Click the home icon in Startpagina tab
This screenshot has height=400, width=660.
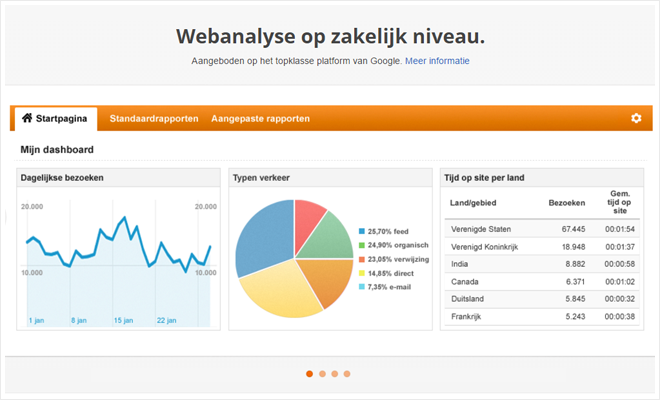pyautogui.click(x=27, y=118)
